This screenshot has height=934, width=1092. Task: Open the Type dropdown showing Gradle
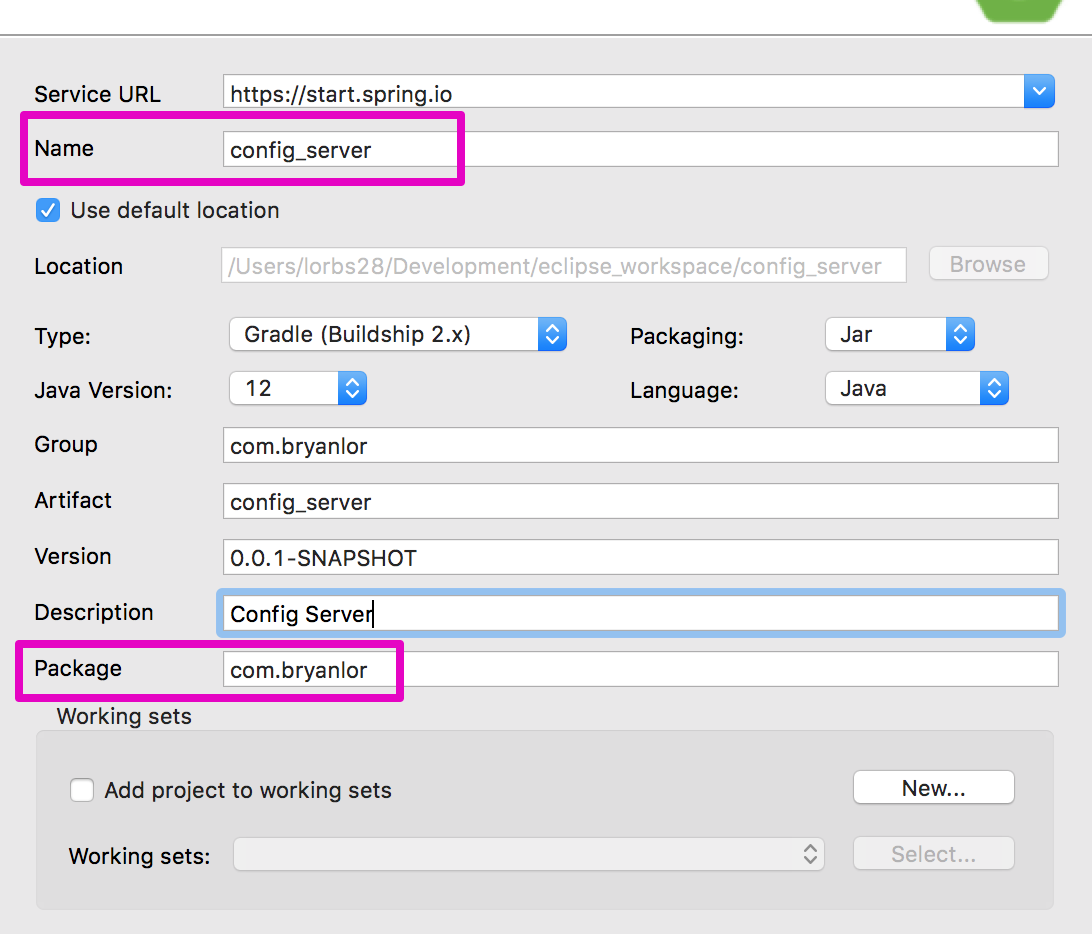click(397, 334)
